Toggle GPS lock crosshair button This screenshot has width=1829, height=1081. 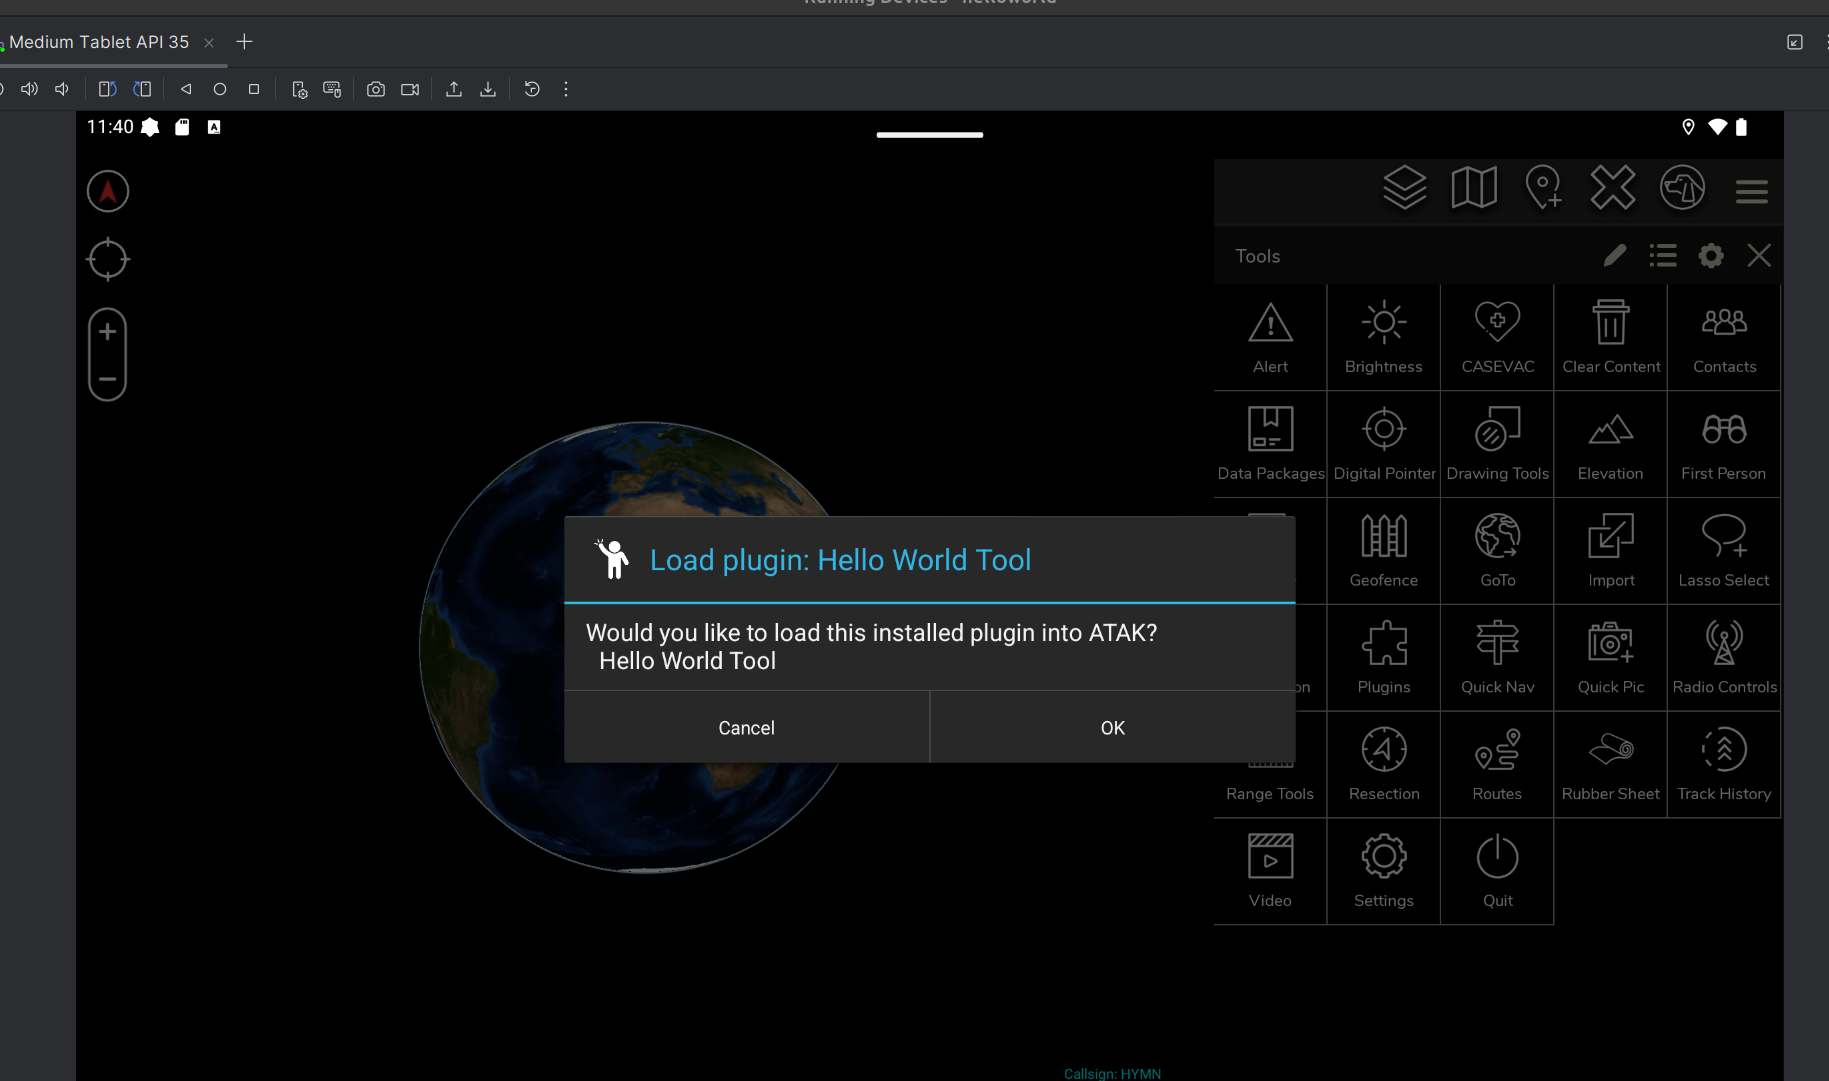coord(108,260)
